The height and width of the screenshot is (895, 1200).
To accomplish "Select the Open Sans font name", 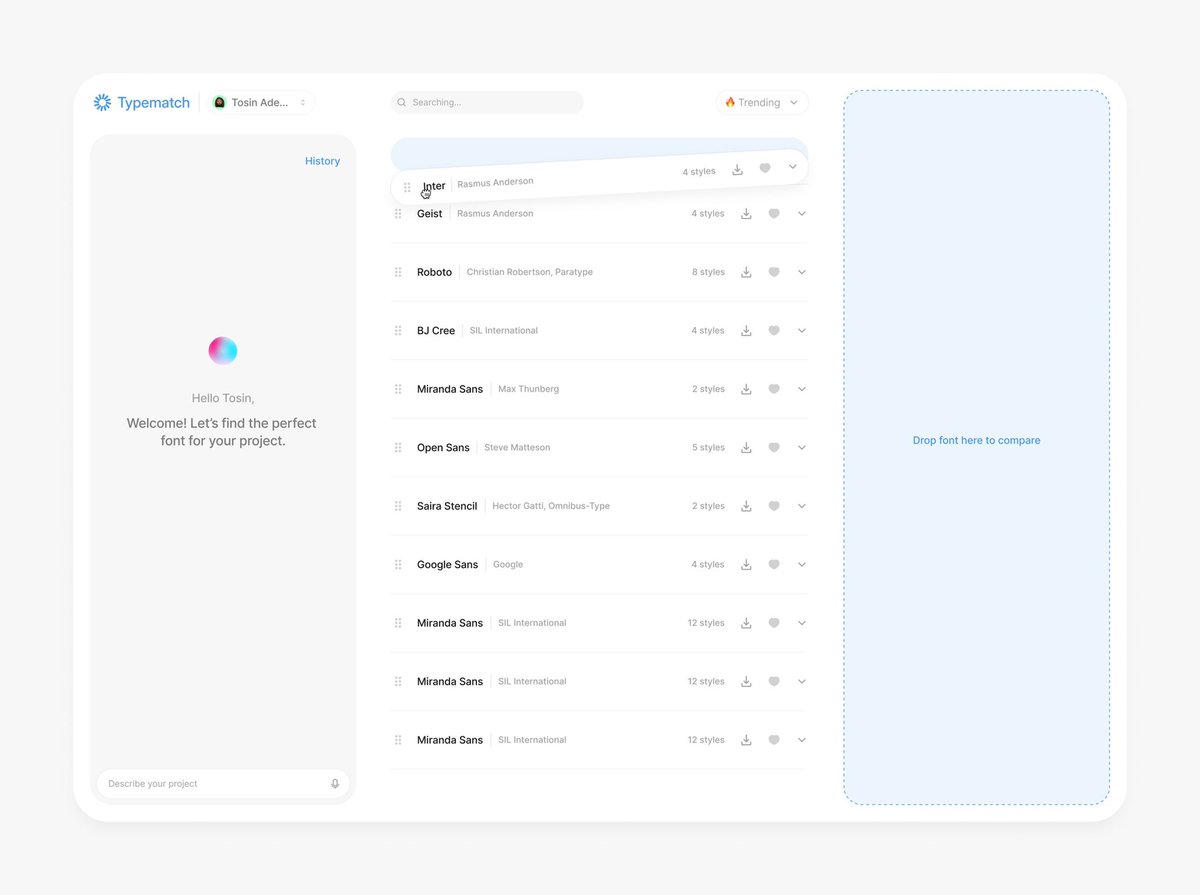I will point(443,448).
